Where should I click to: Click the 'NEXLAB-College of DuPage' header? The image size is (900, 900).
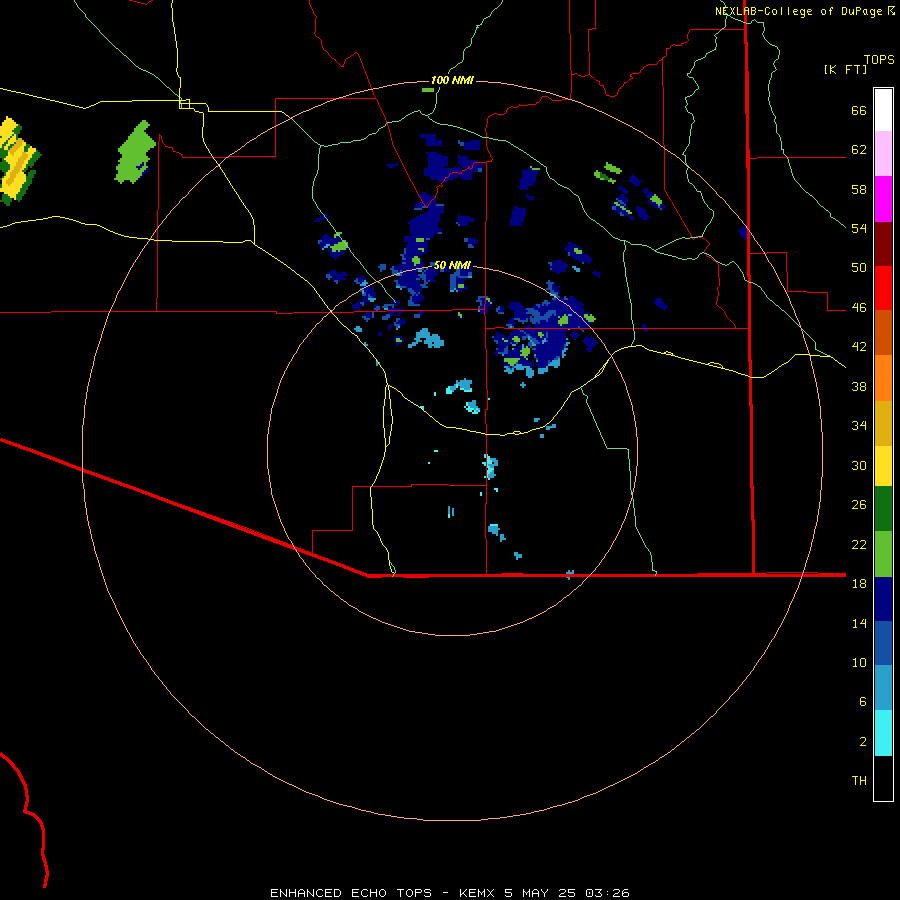coord(798,11)
